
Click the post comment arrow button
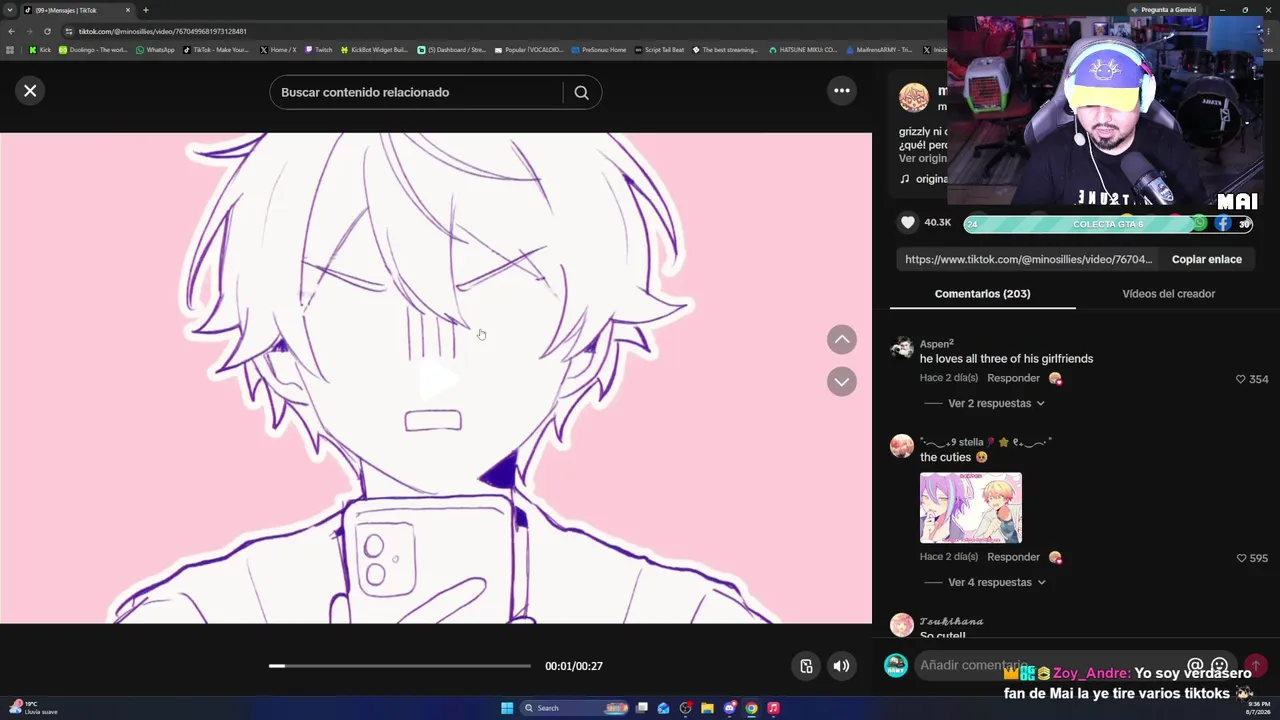point(1255,665)
